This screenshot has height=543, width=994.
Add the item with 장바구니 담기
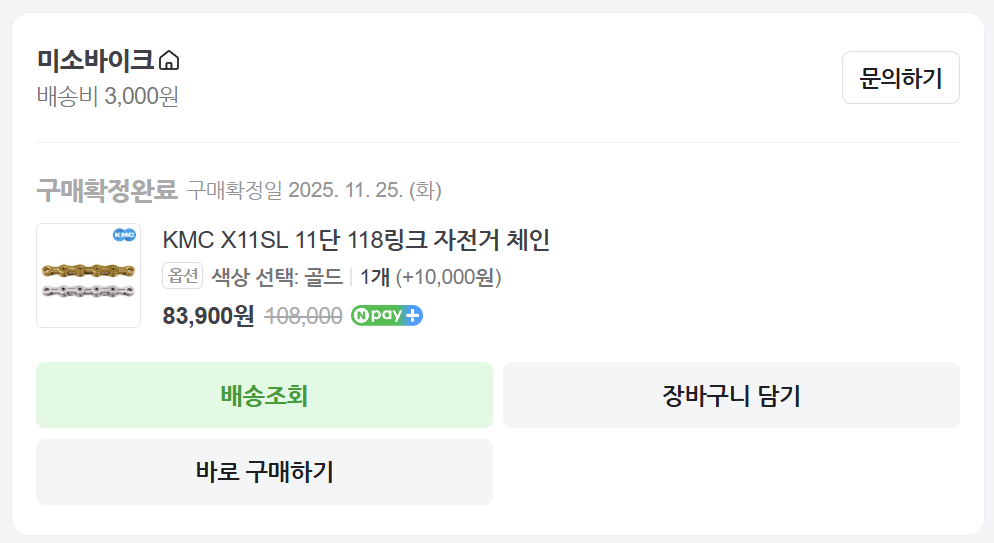coord(731,395)
